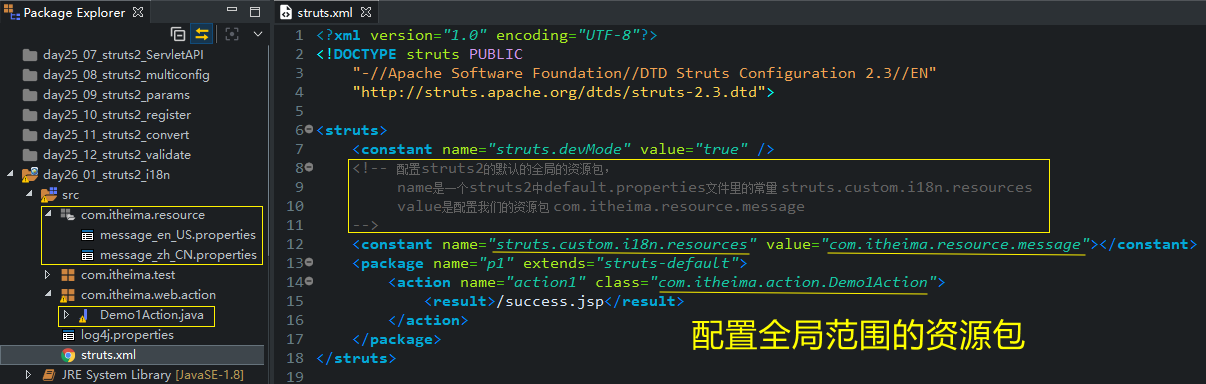Select day25_08_struts2_multiconfig project
Image resolution: width=1206 pixels, height=384 pixels.
(127, 75)
